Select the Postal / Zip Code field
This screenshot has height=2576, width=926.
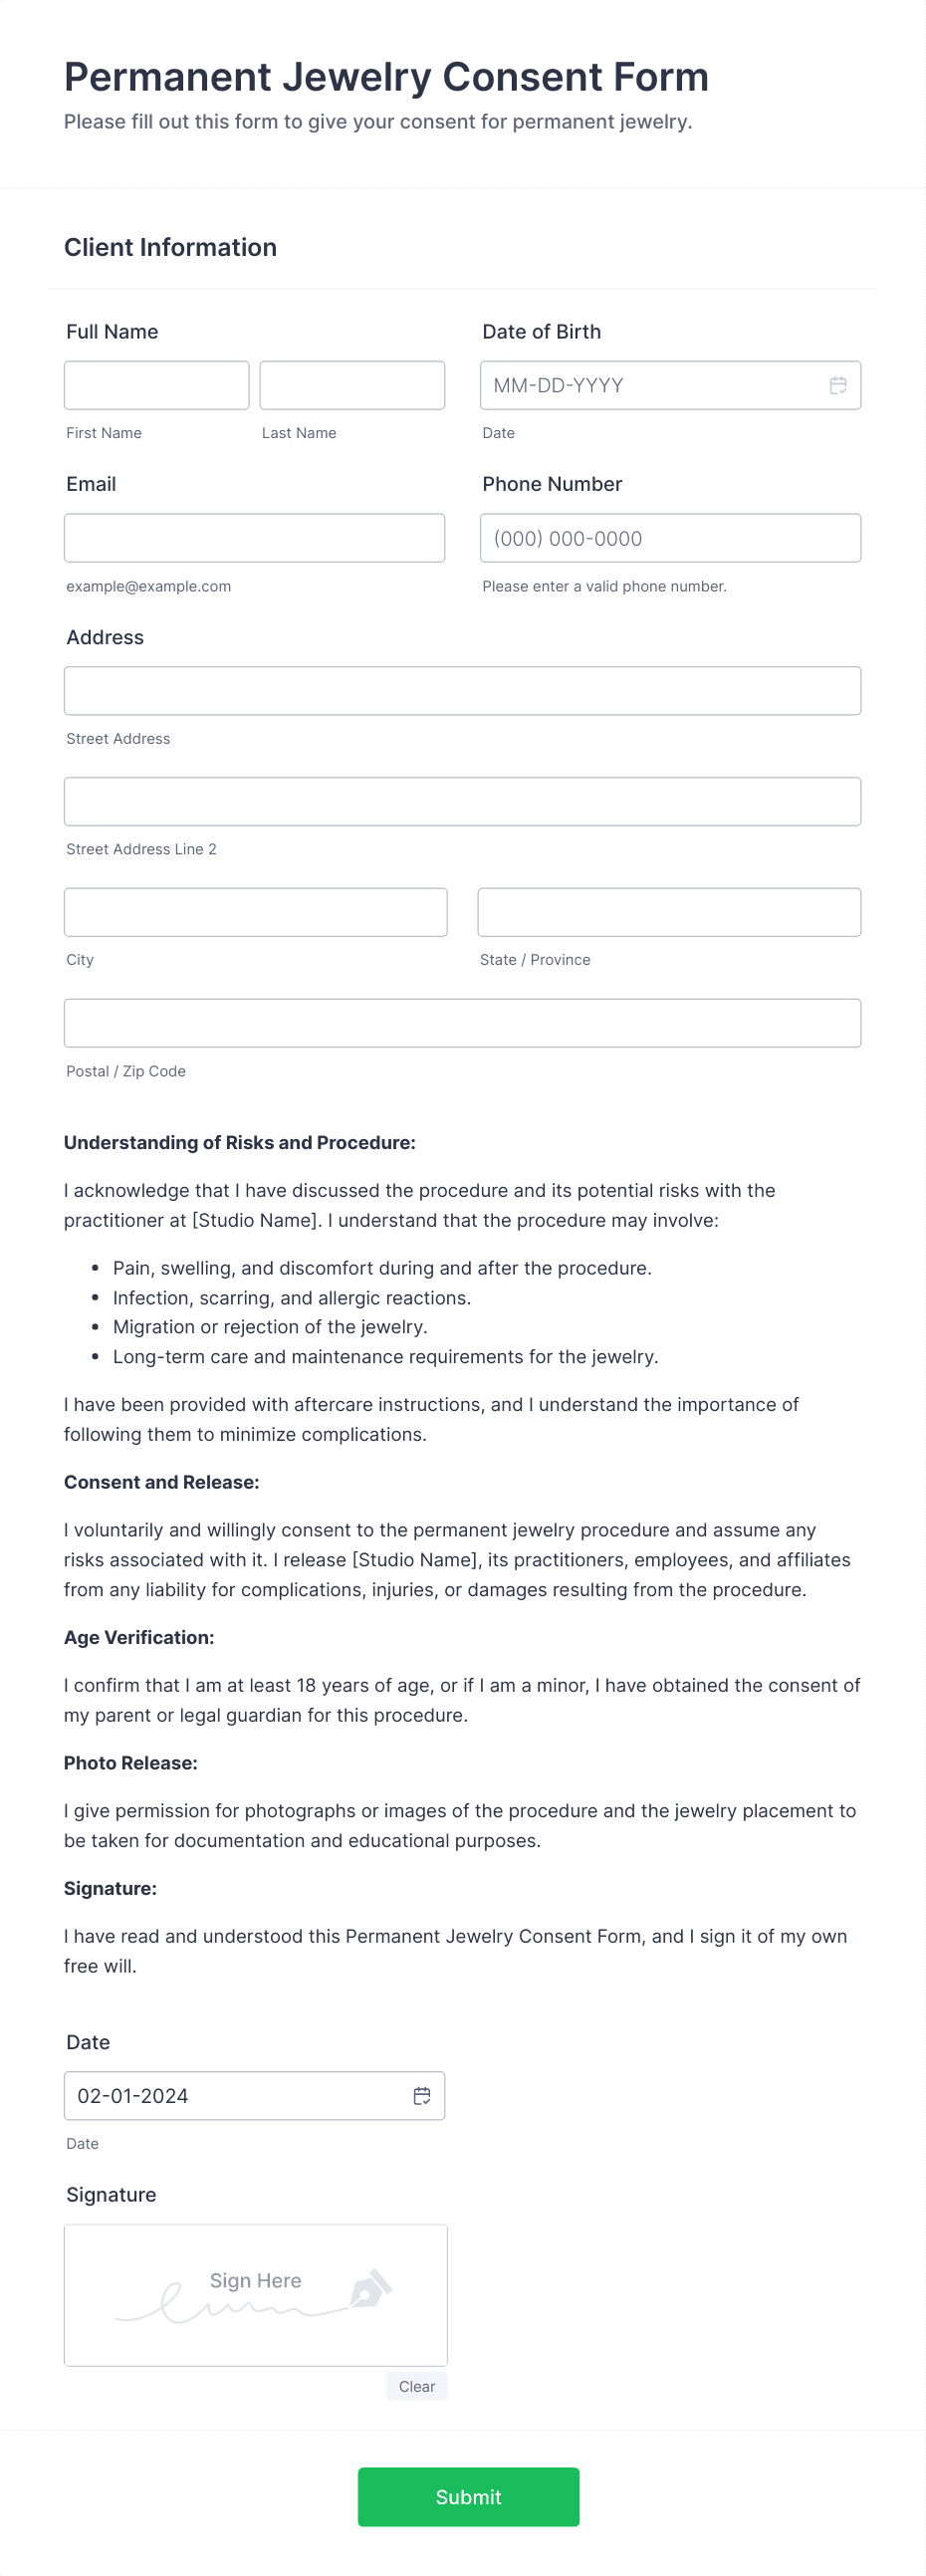tap(462, 1022)
